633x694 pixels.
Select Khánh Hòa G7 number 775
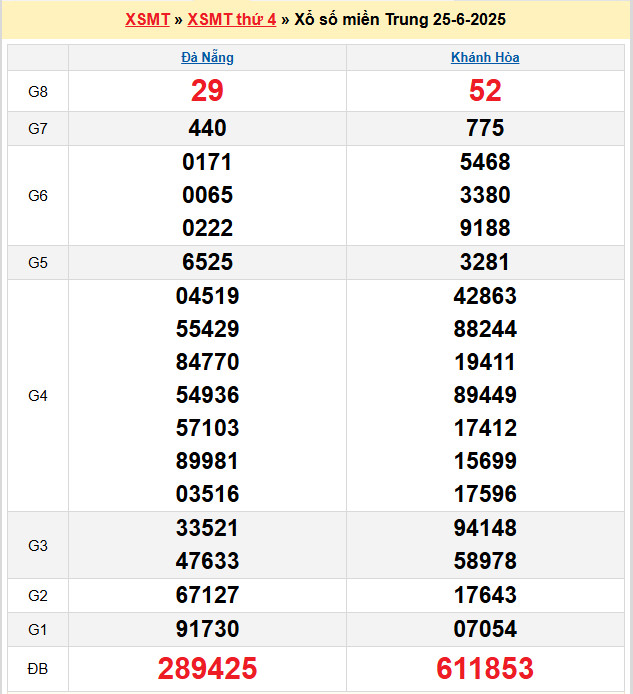[485, 128]
